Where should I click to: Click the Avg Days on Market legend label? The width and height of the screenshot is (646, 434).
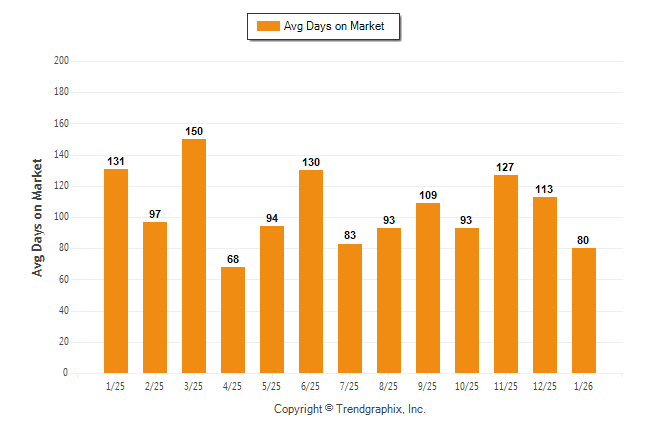pos(333,26)
